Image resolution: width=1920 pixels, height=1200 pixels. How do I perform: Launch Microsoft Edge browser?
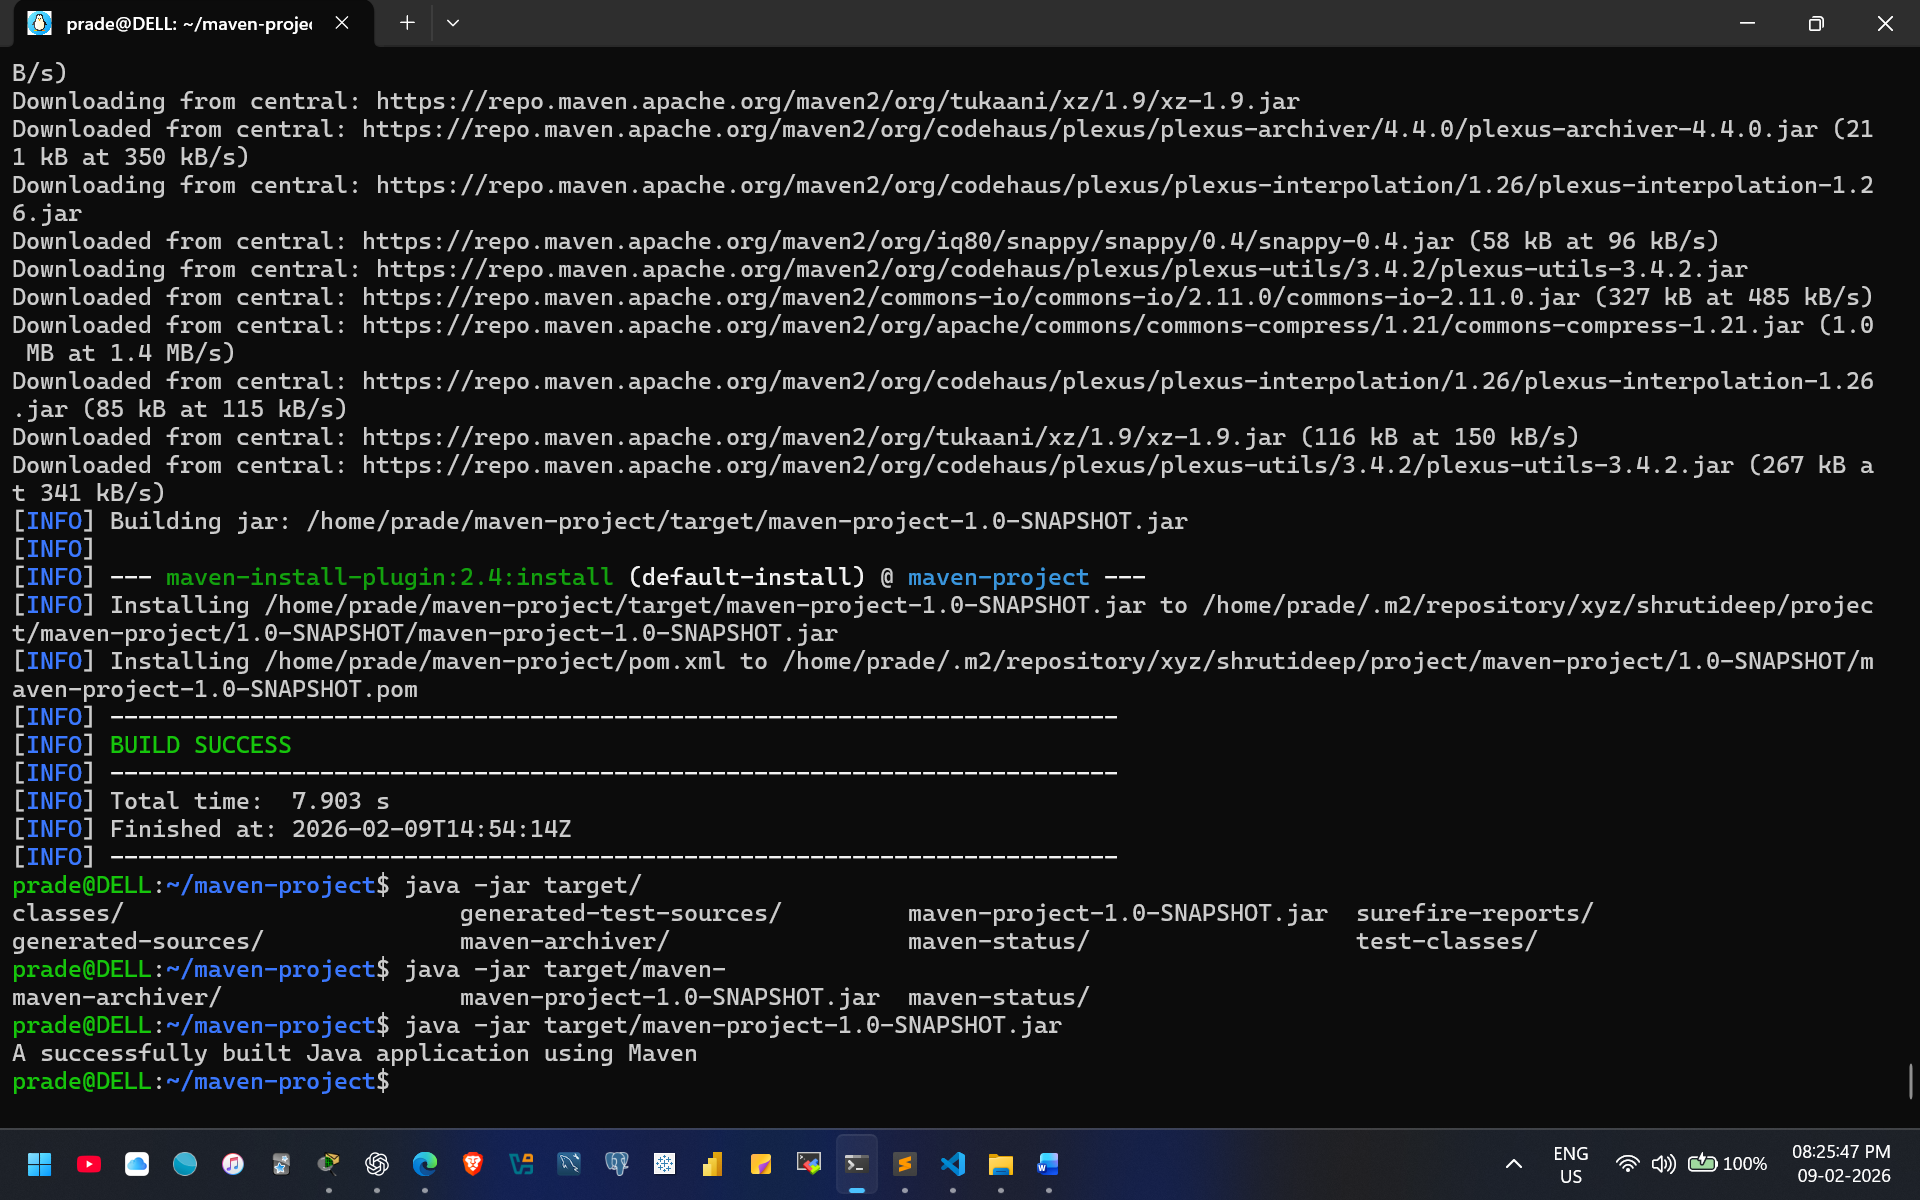pyautogui.click(x=425, y=1164)
